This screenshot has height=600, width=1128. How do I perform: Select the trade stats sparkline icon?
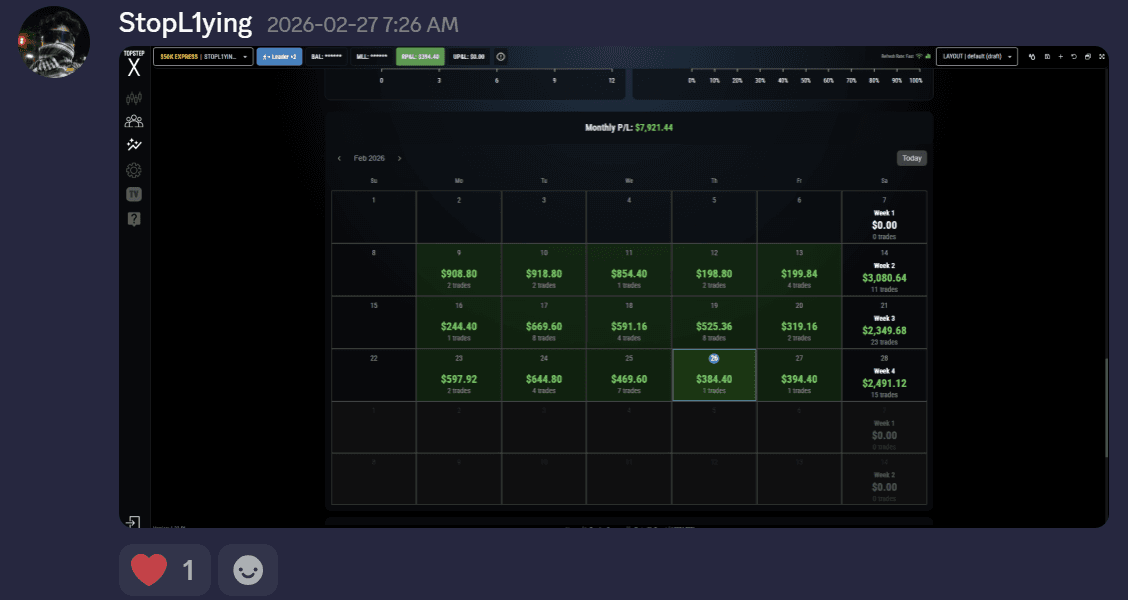coord(134,145)
